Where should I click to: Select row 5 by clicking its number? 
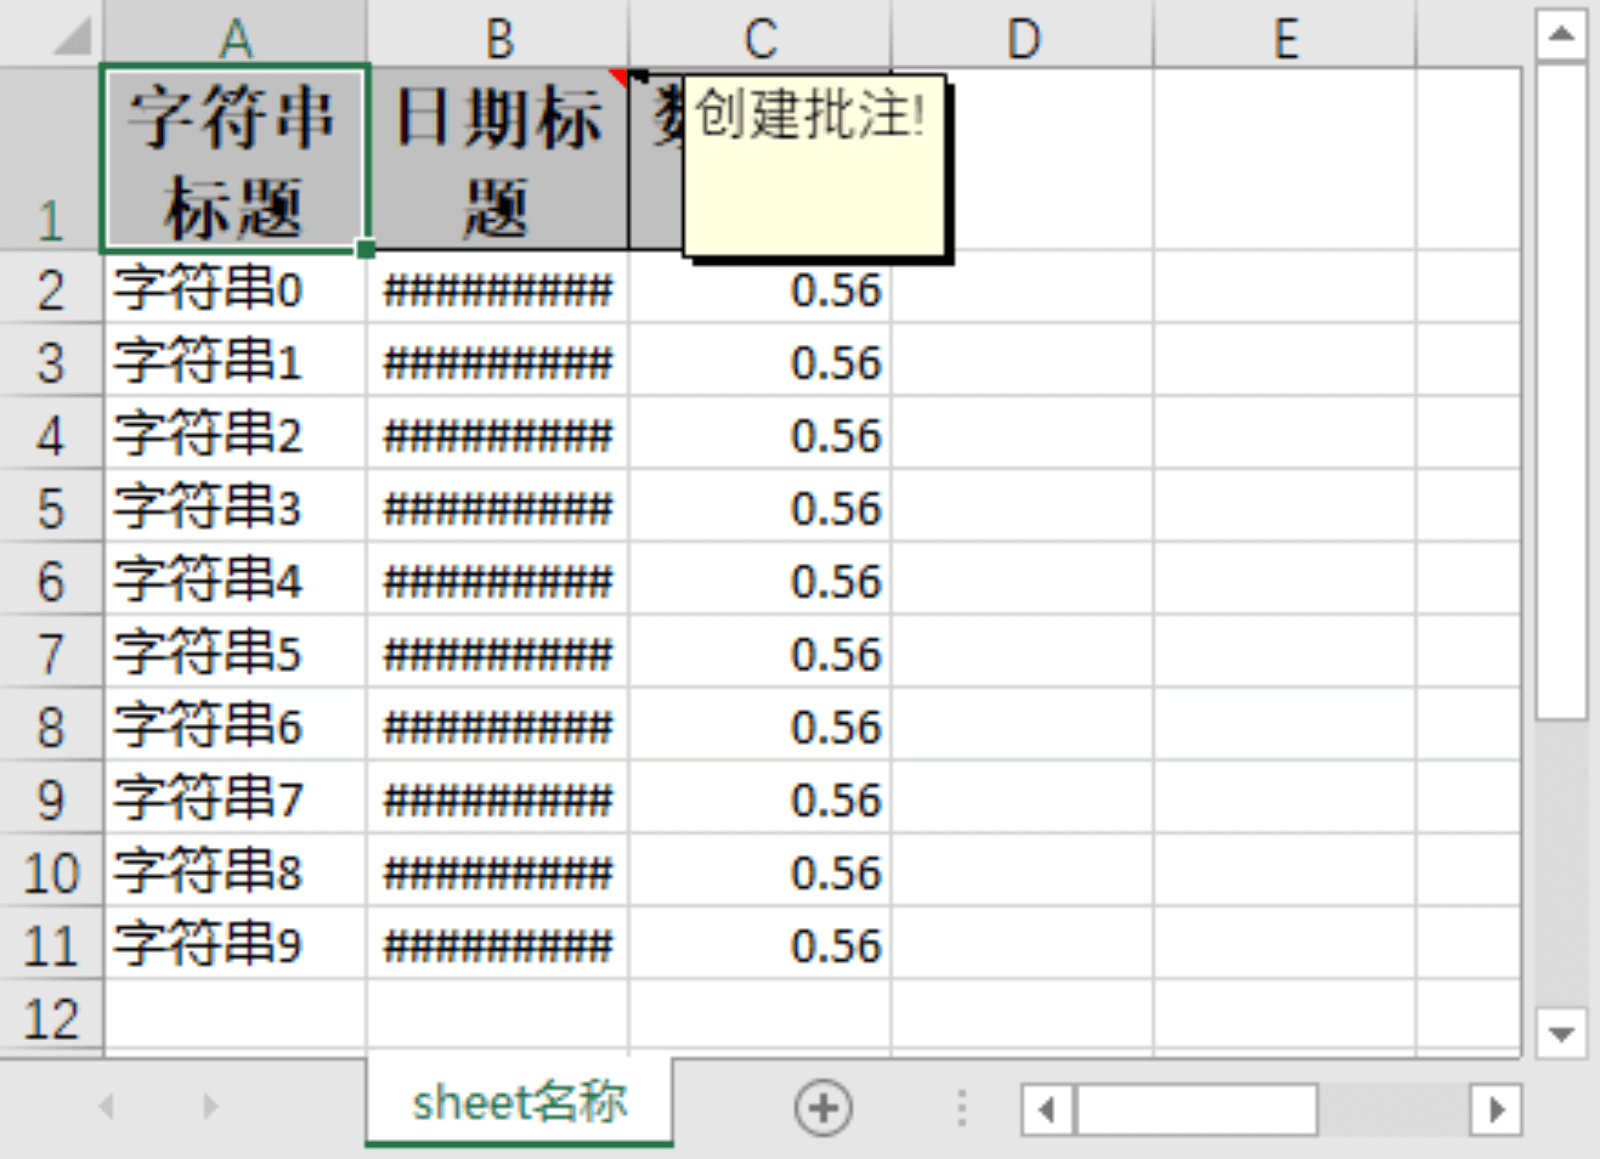click(x=50, y=510)
